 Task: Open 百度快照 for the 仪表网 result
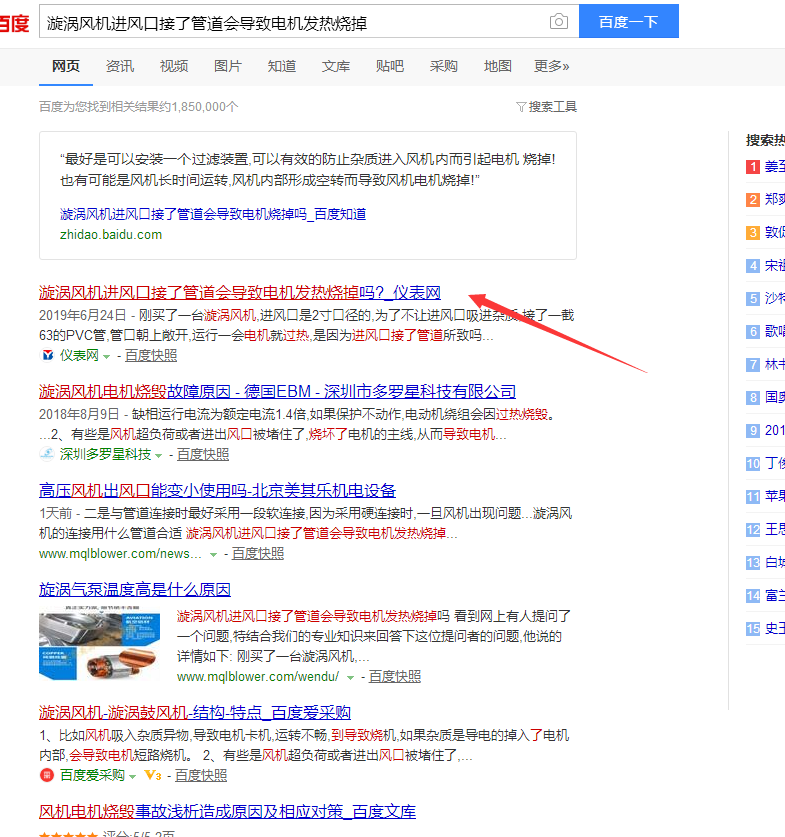point(151,356)
